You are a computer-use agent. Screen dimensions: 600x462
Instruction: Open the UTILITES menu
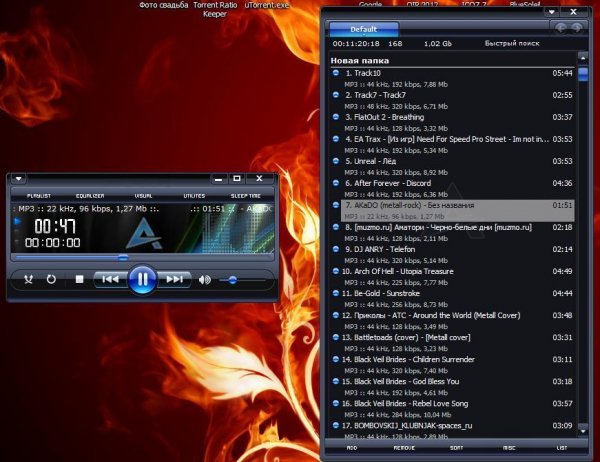pyautogui.click(x=194, y=196)
